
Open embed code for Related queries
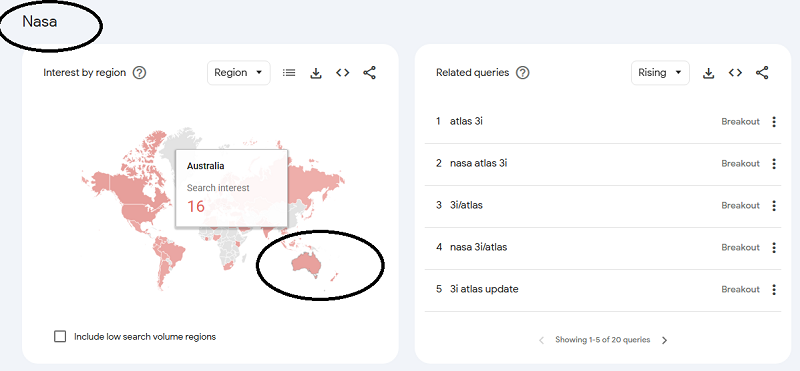735,73
